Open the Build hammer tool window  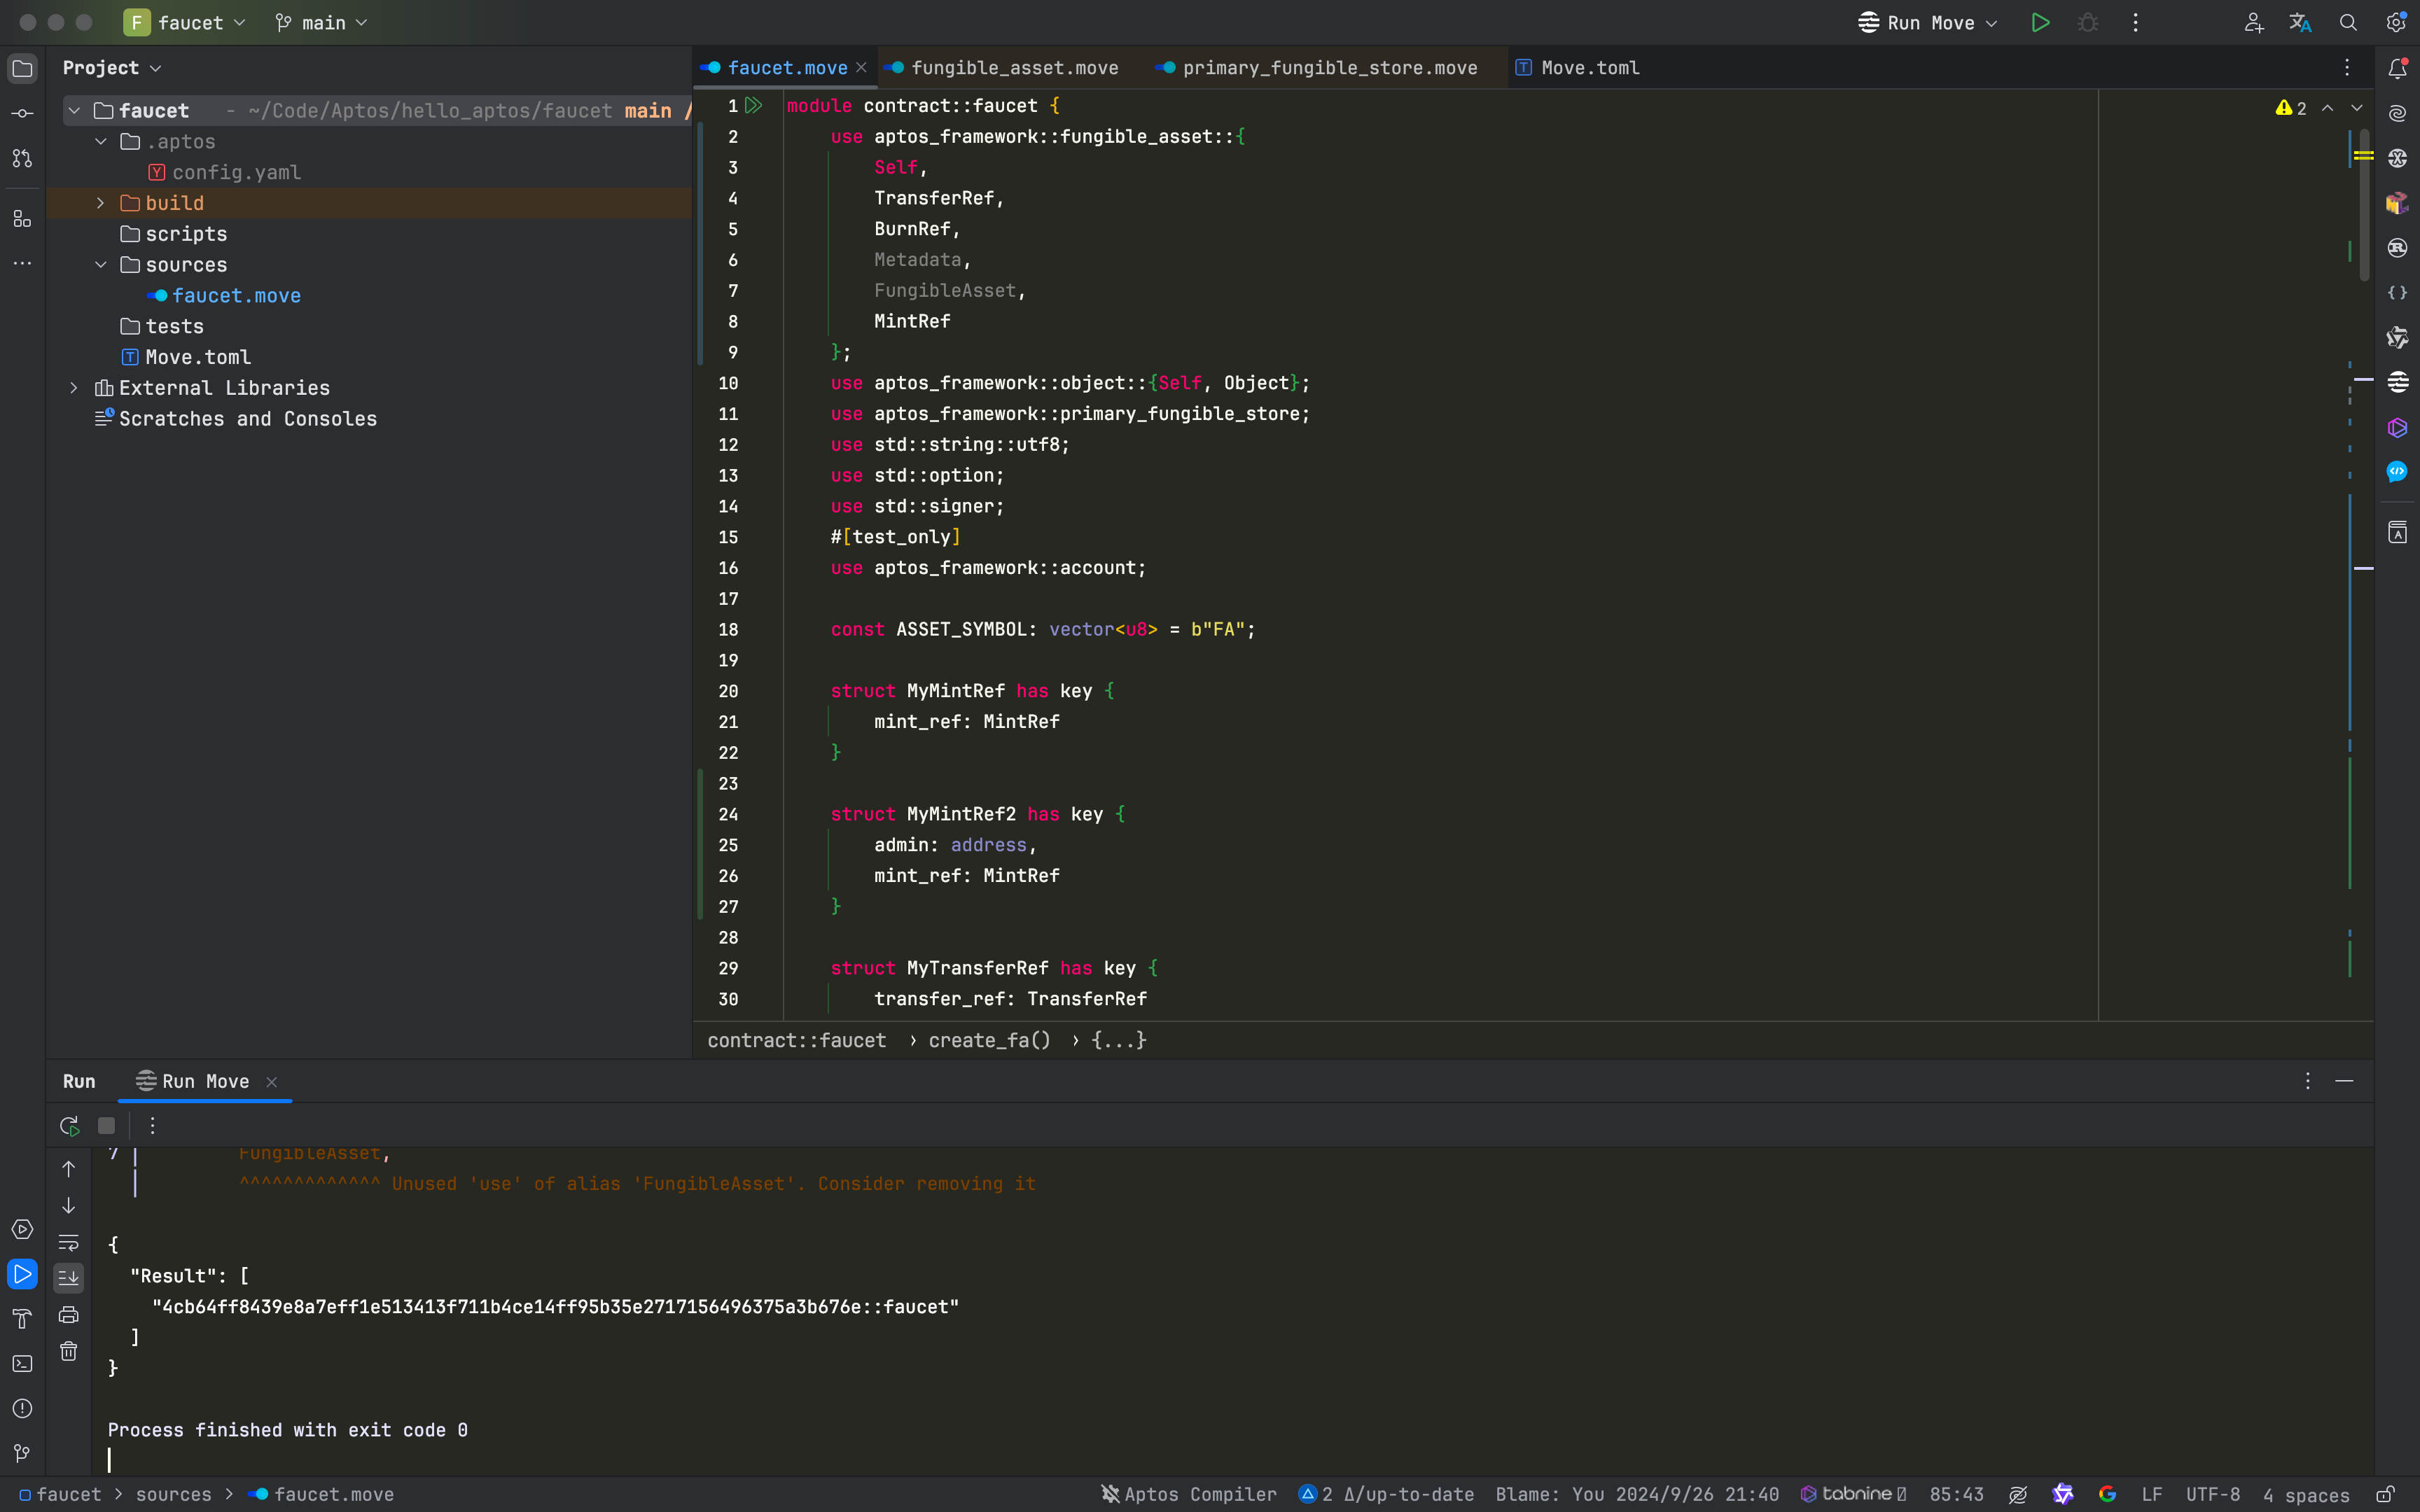[x=22, y=1318]
